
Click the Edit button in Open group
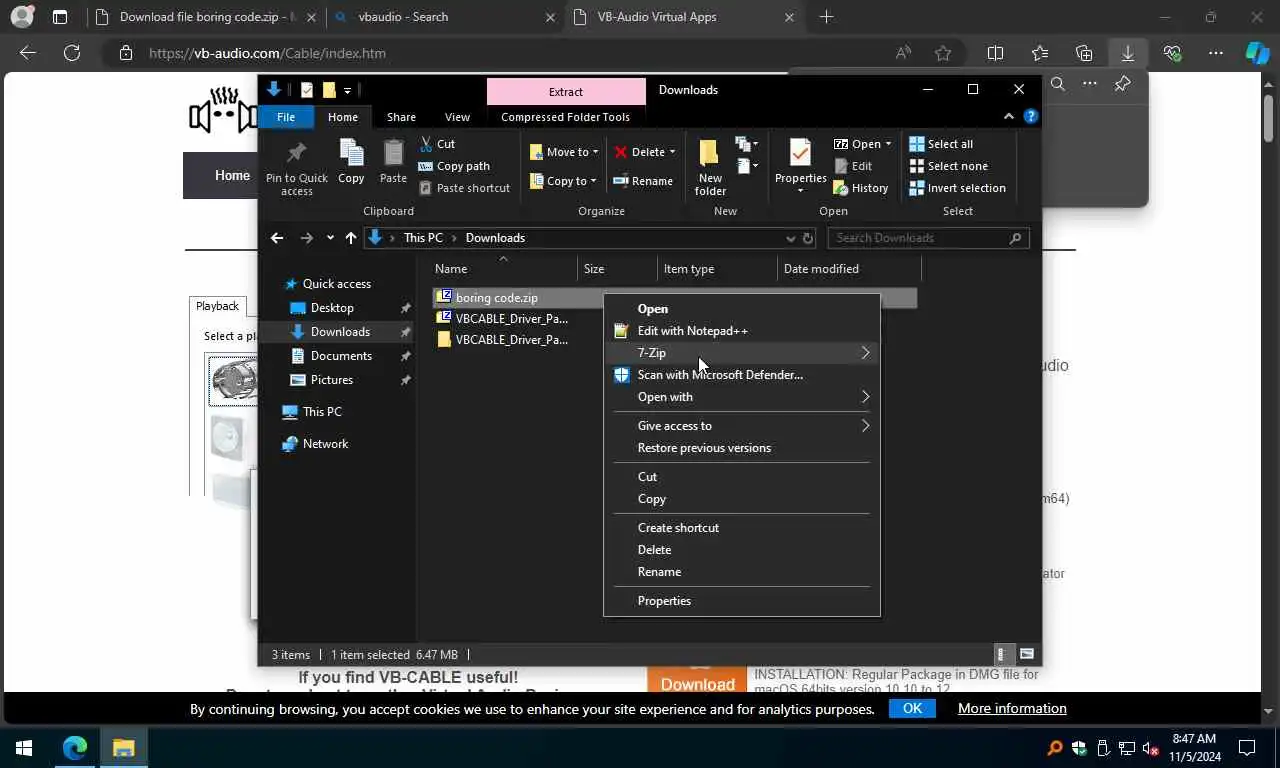pos(853,166)
